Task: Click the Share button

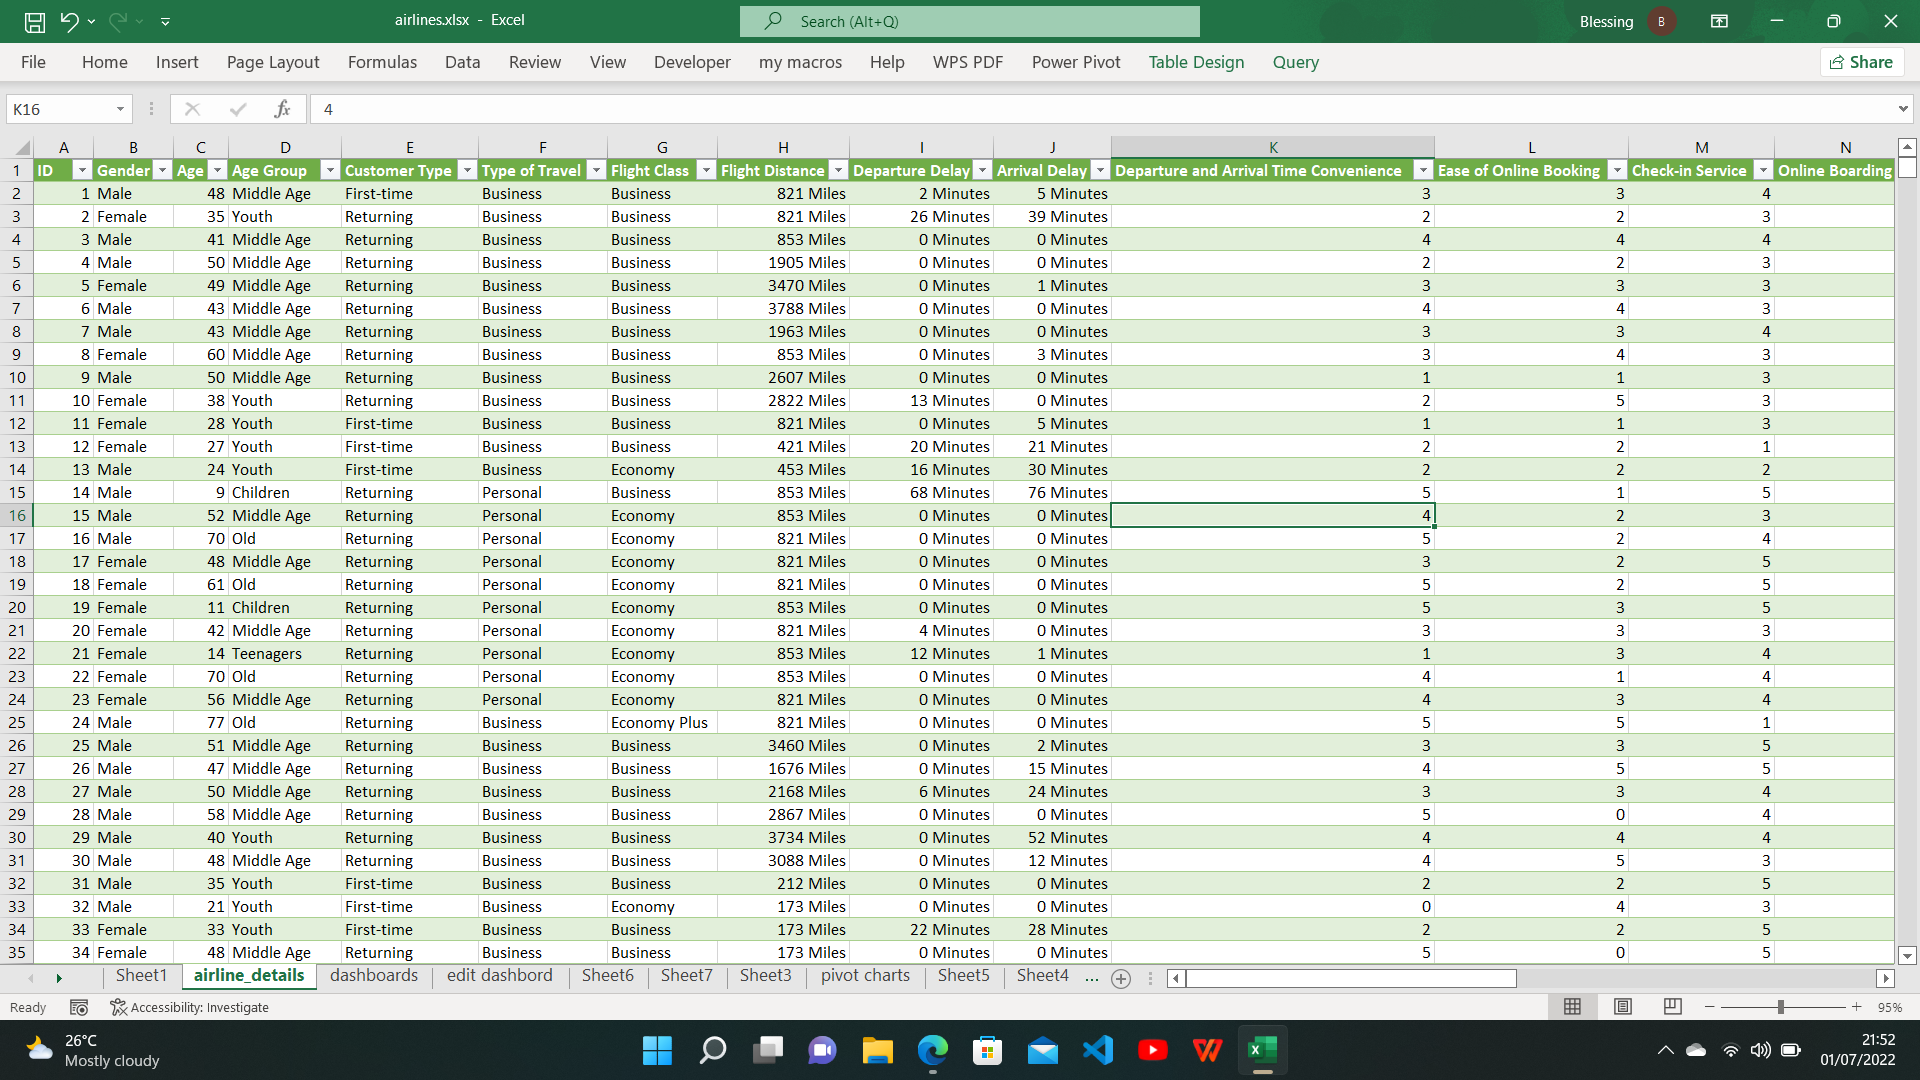Action: [x=1861, y=62]
